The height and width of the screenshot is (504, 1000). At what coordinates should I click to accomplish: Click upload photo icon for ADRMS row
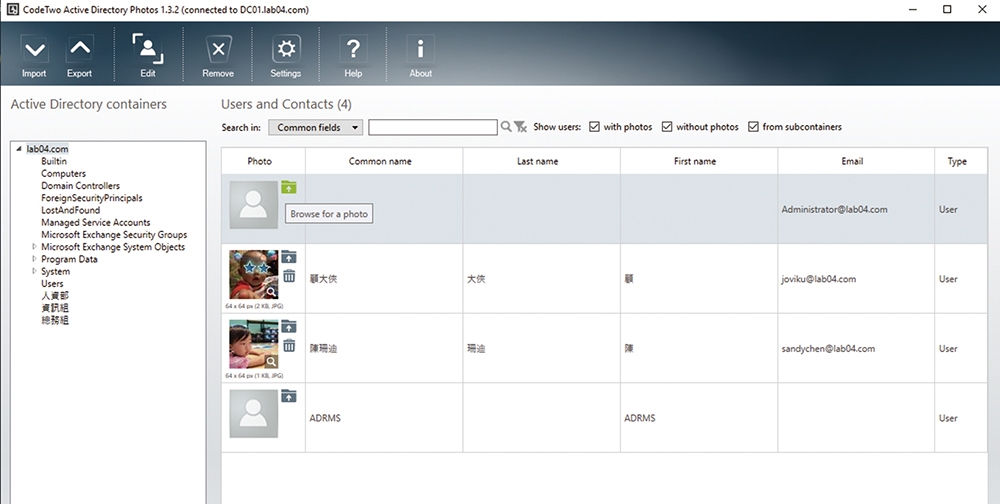(289, 396)
